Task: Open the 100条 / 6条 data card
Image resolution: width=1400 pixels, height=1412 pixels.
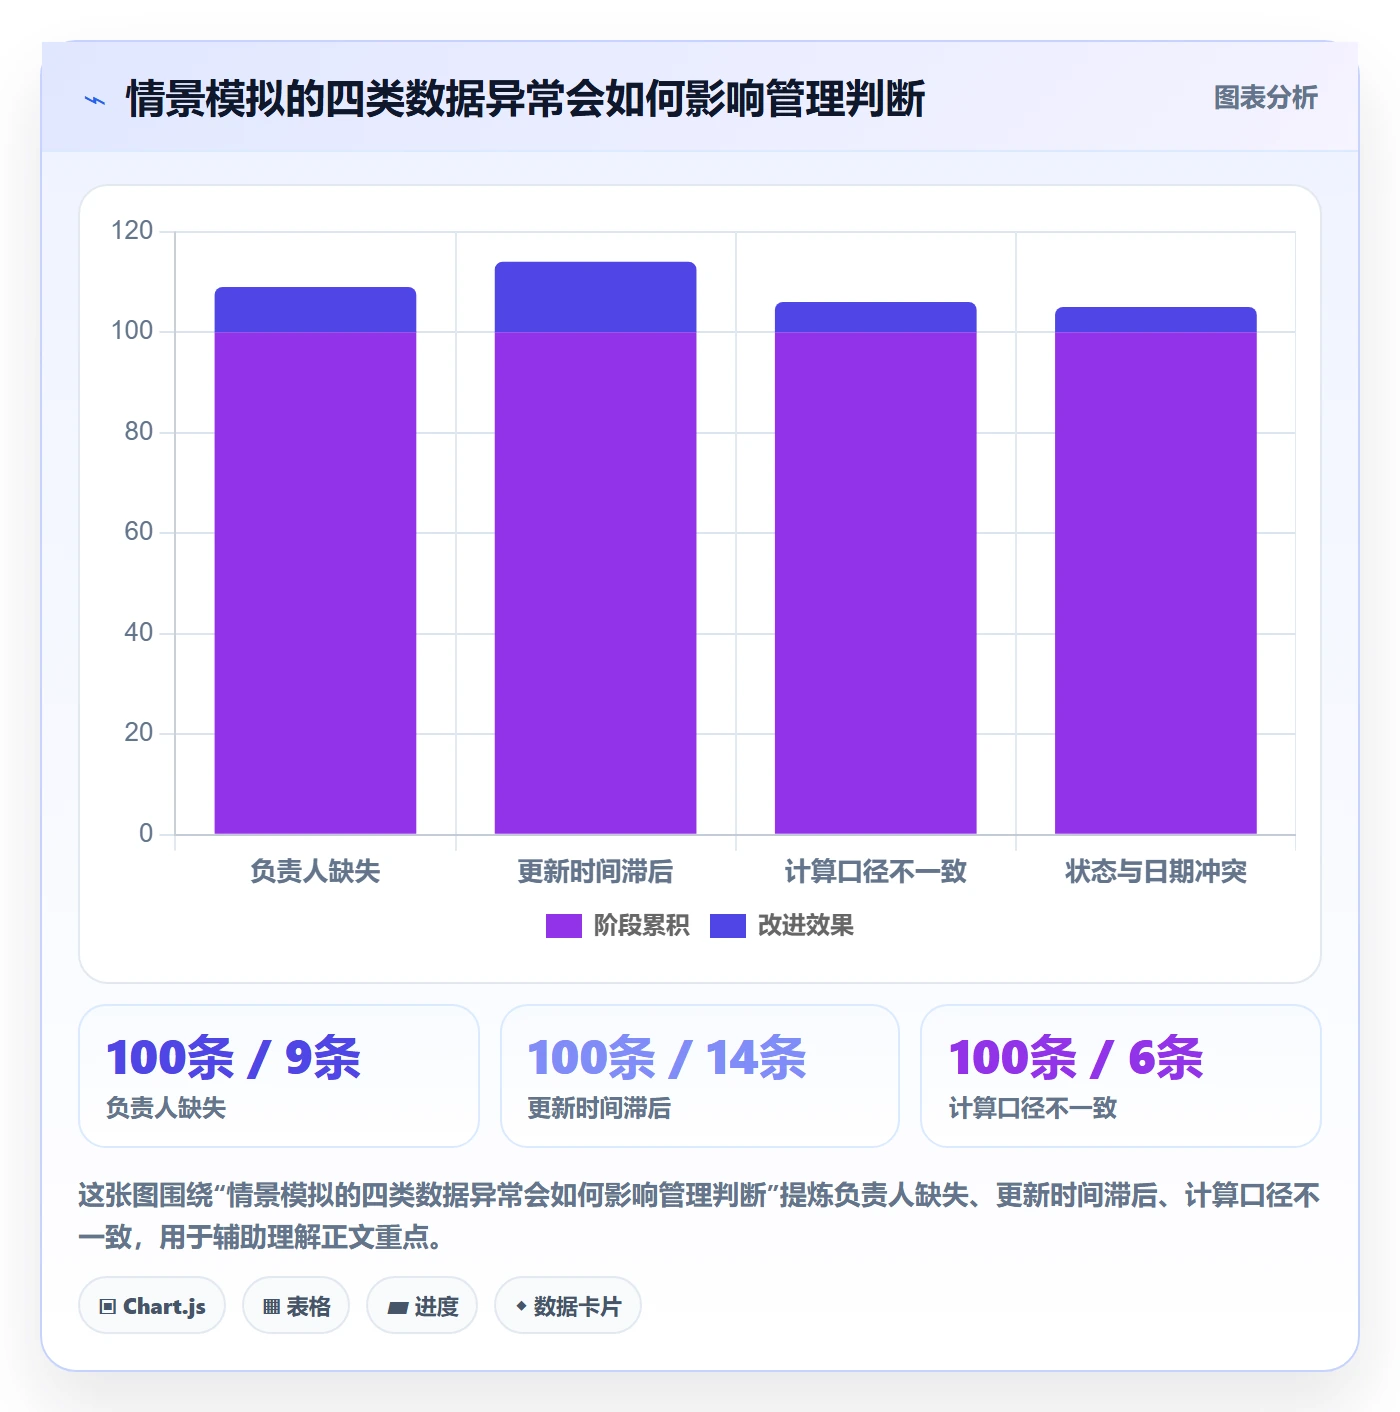Action: click(x=1121, y=1076)
